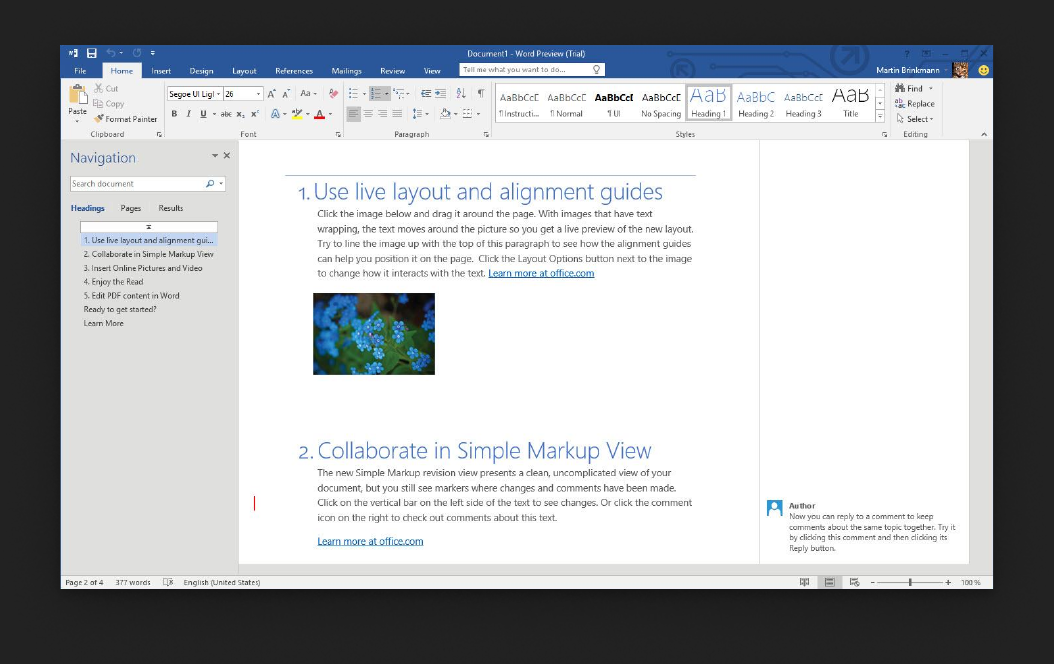Viewport: 1054px width, 664px height.
Task: Toggle Italic formatting
Action: [x=189, y=114]
